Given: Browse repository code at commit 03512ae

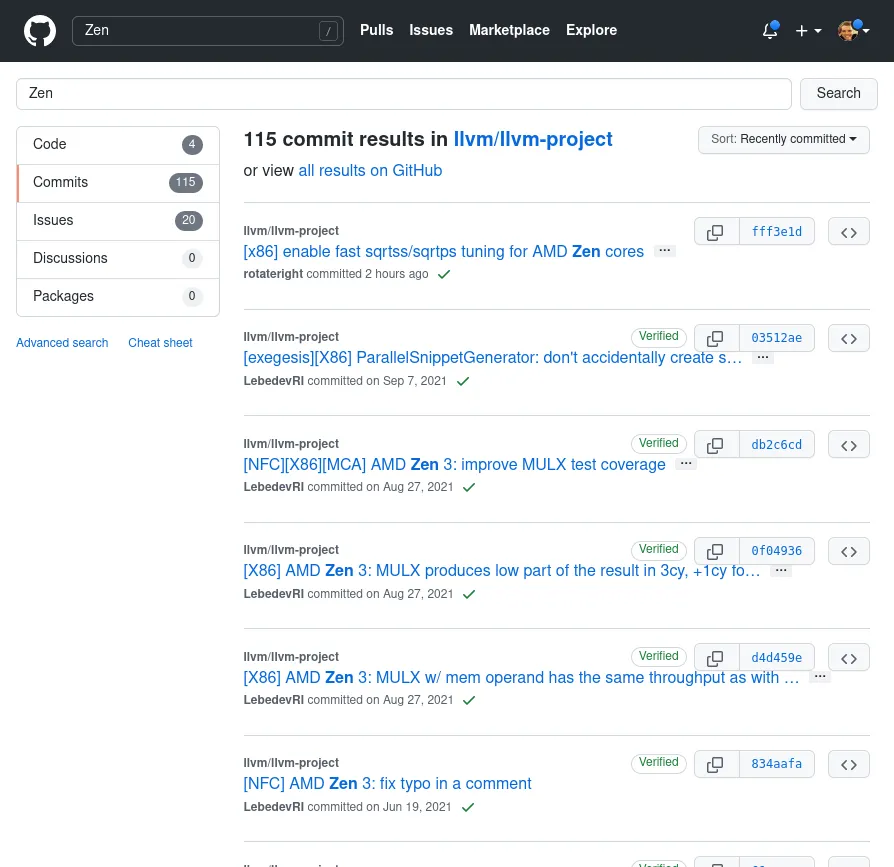Looking at the screenshot, I should (x=849, y=338).
